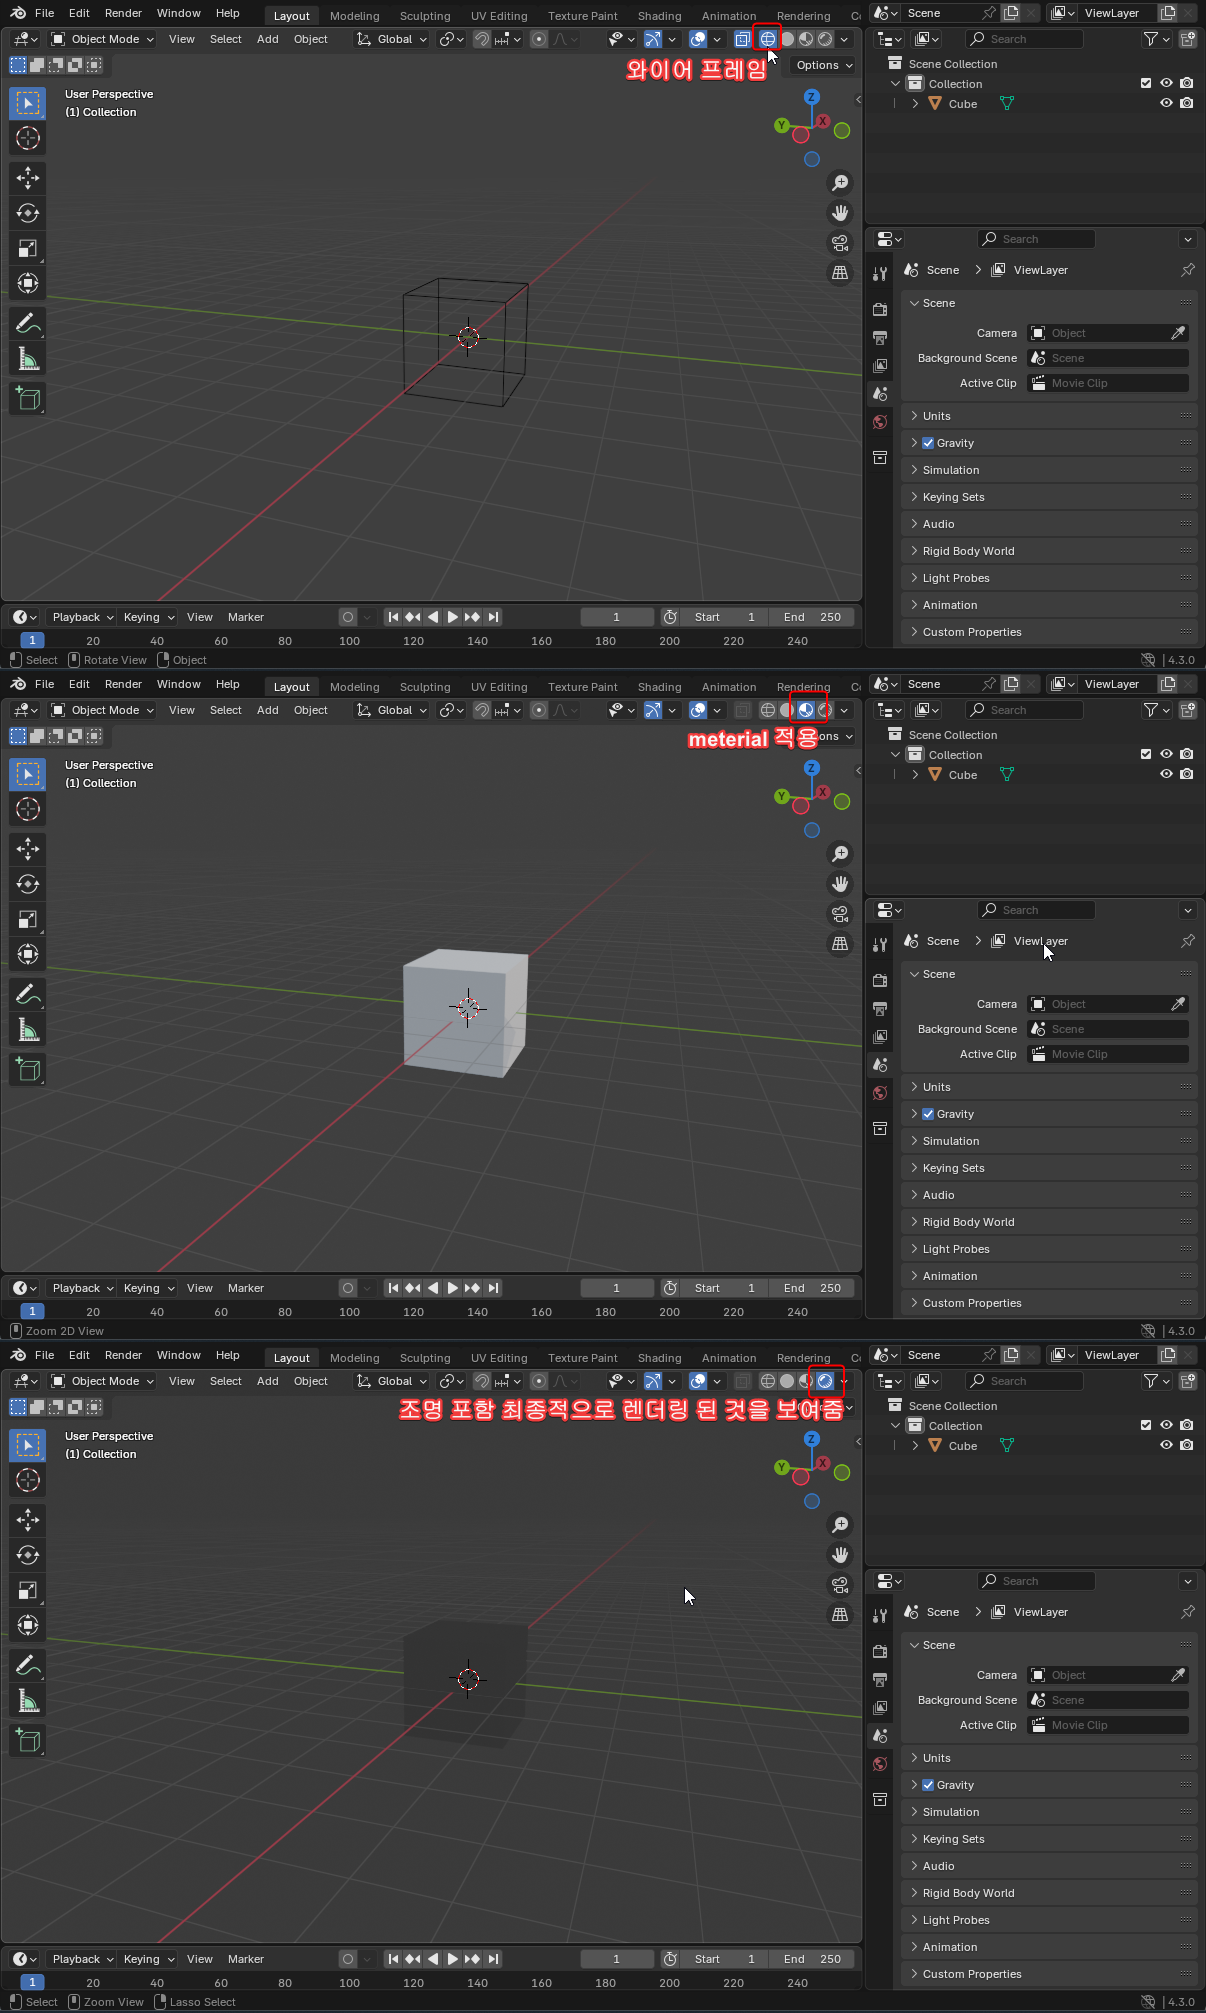Click the Select Box tool in the bottom window
Image resolution: width=1206 pixels, height=2013 pixels.
(x=28, y=1445)
